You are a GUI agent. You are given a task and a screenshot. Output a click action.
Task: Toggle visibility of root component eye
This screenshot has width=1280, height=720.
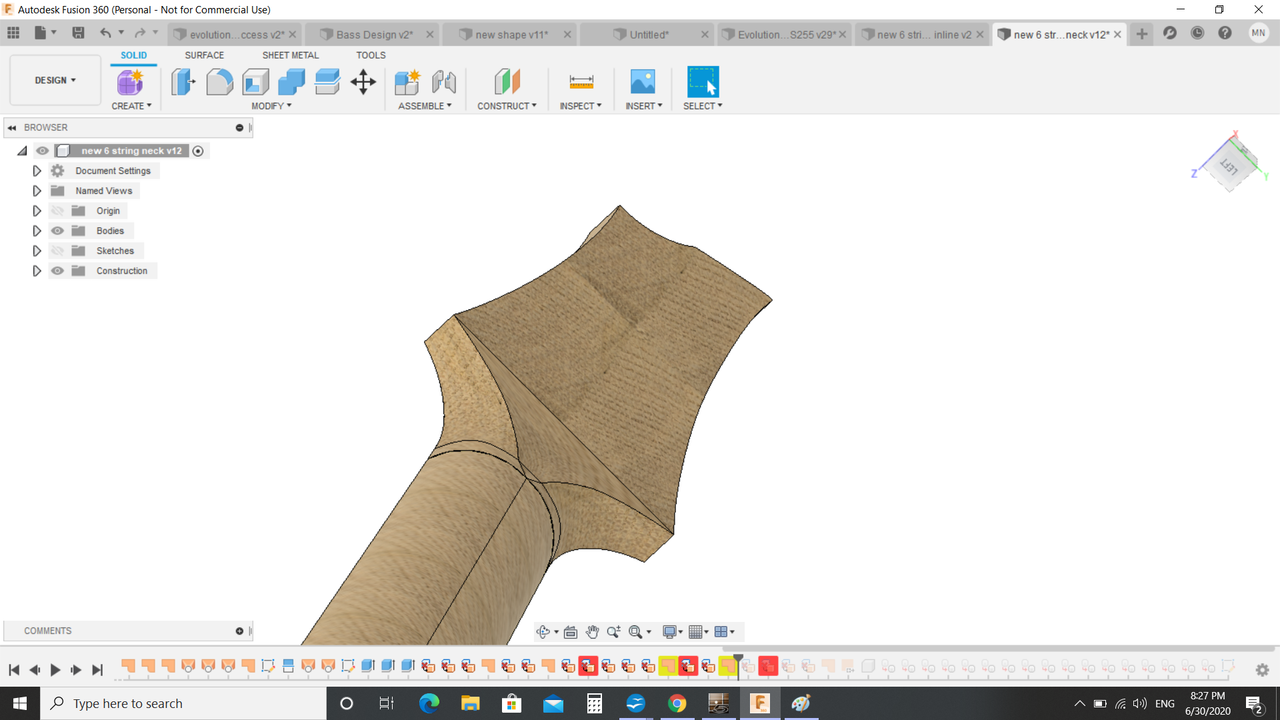click(42, 151)
